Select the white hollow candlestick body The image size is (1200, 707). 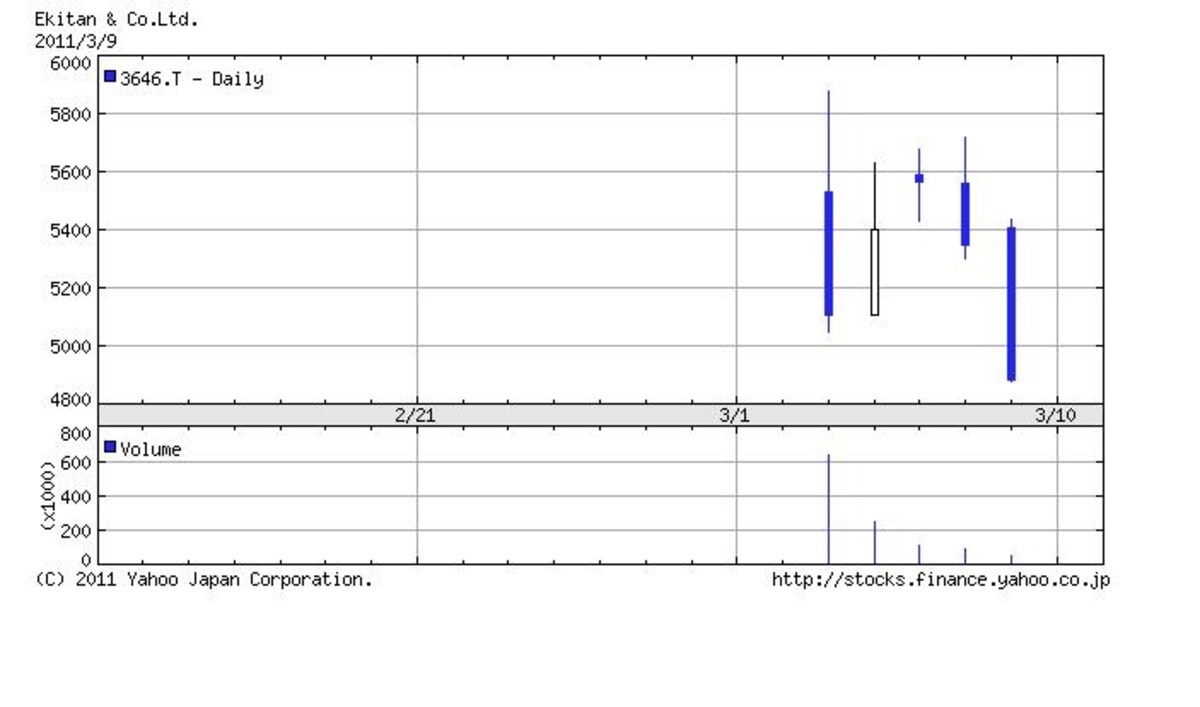coord(874,272)
